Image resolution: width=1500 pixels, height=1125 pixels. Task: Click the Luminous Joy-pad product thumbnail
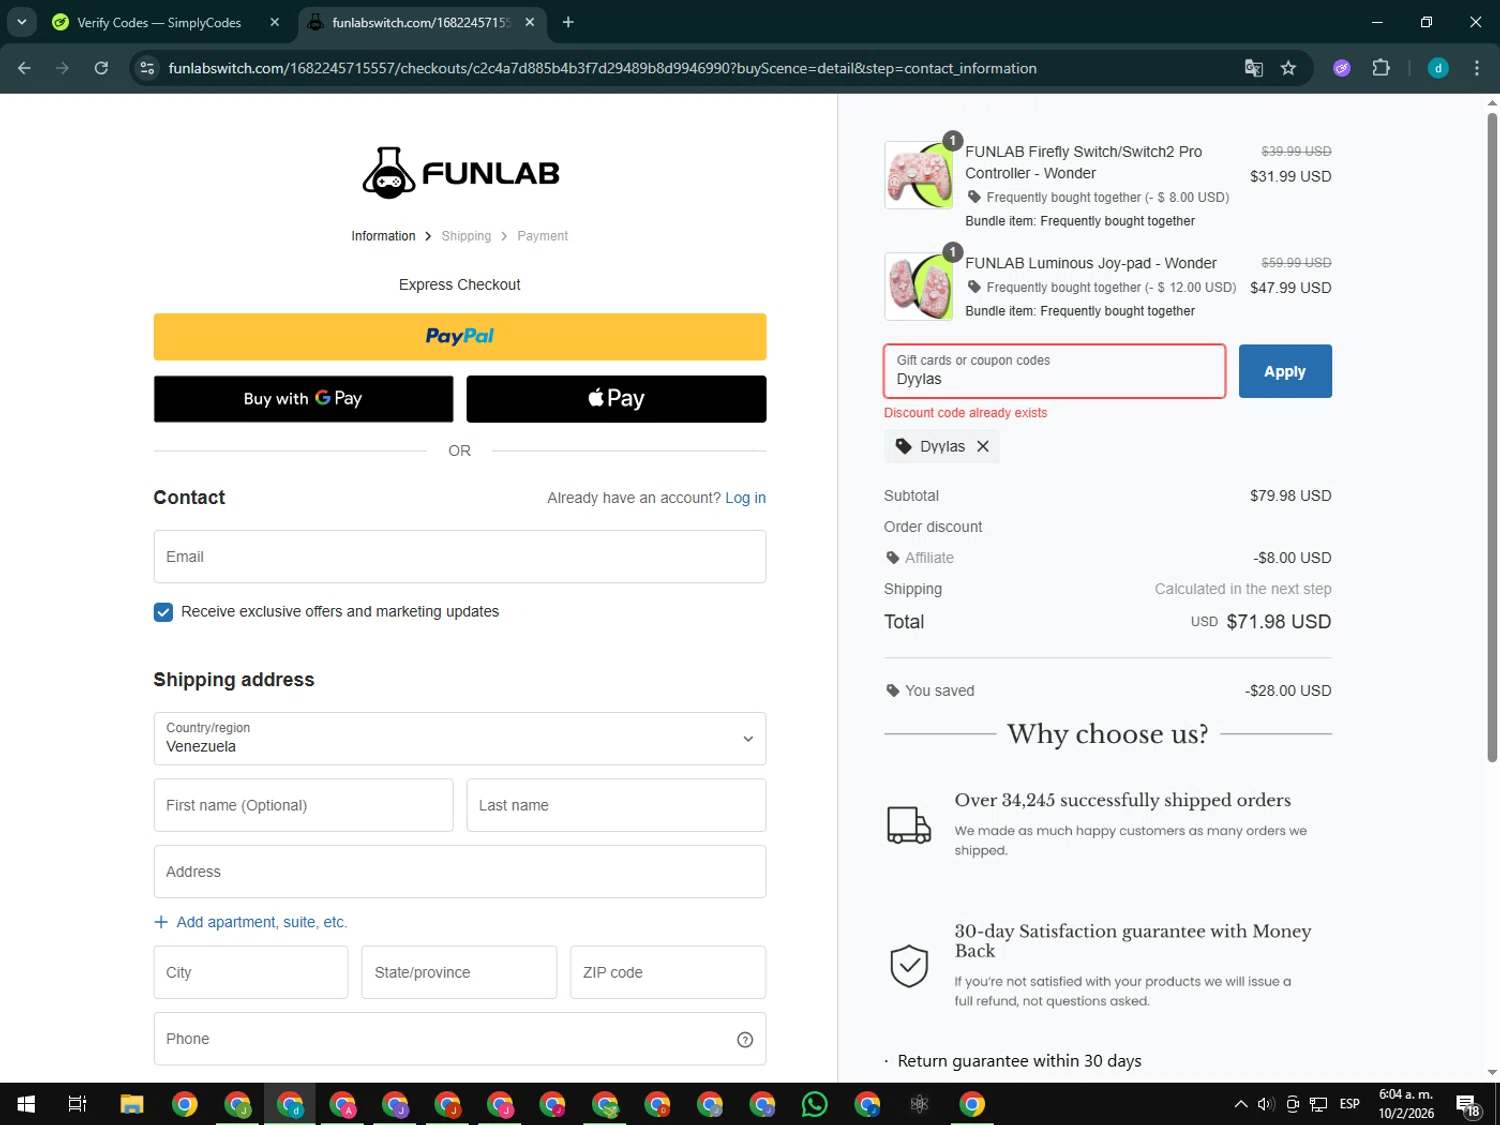tap(919, 286)
